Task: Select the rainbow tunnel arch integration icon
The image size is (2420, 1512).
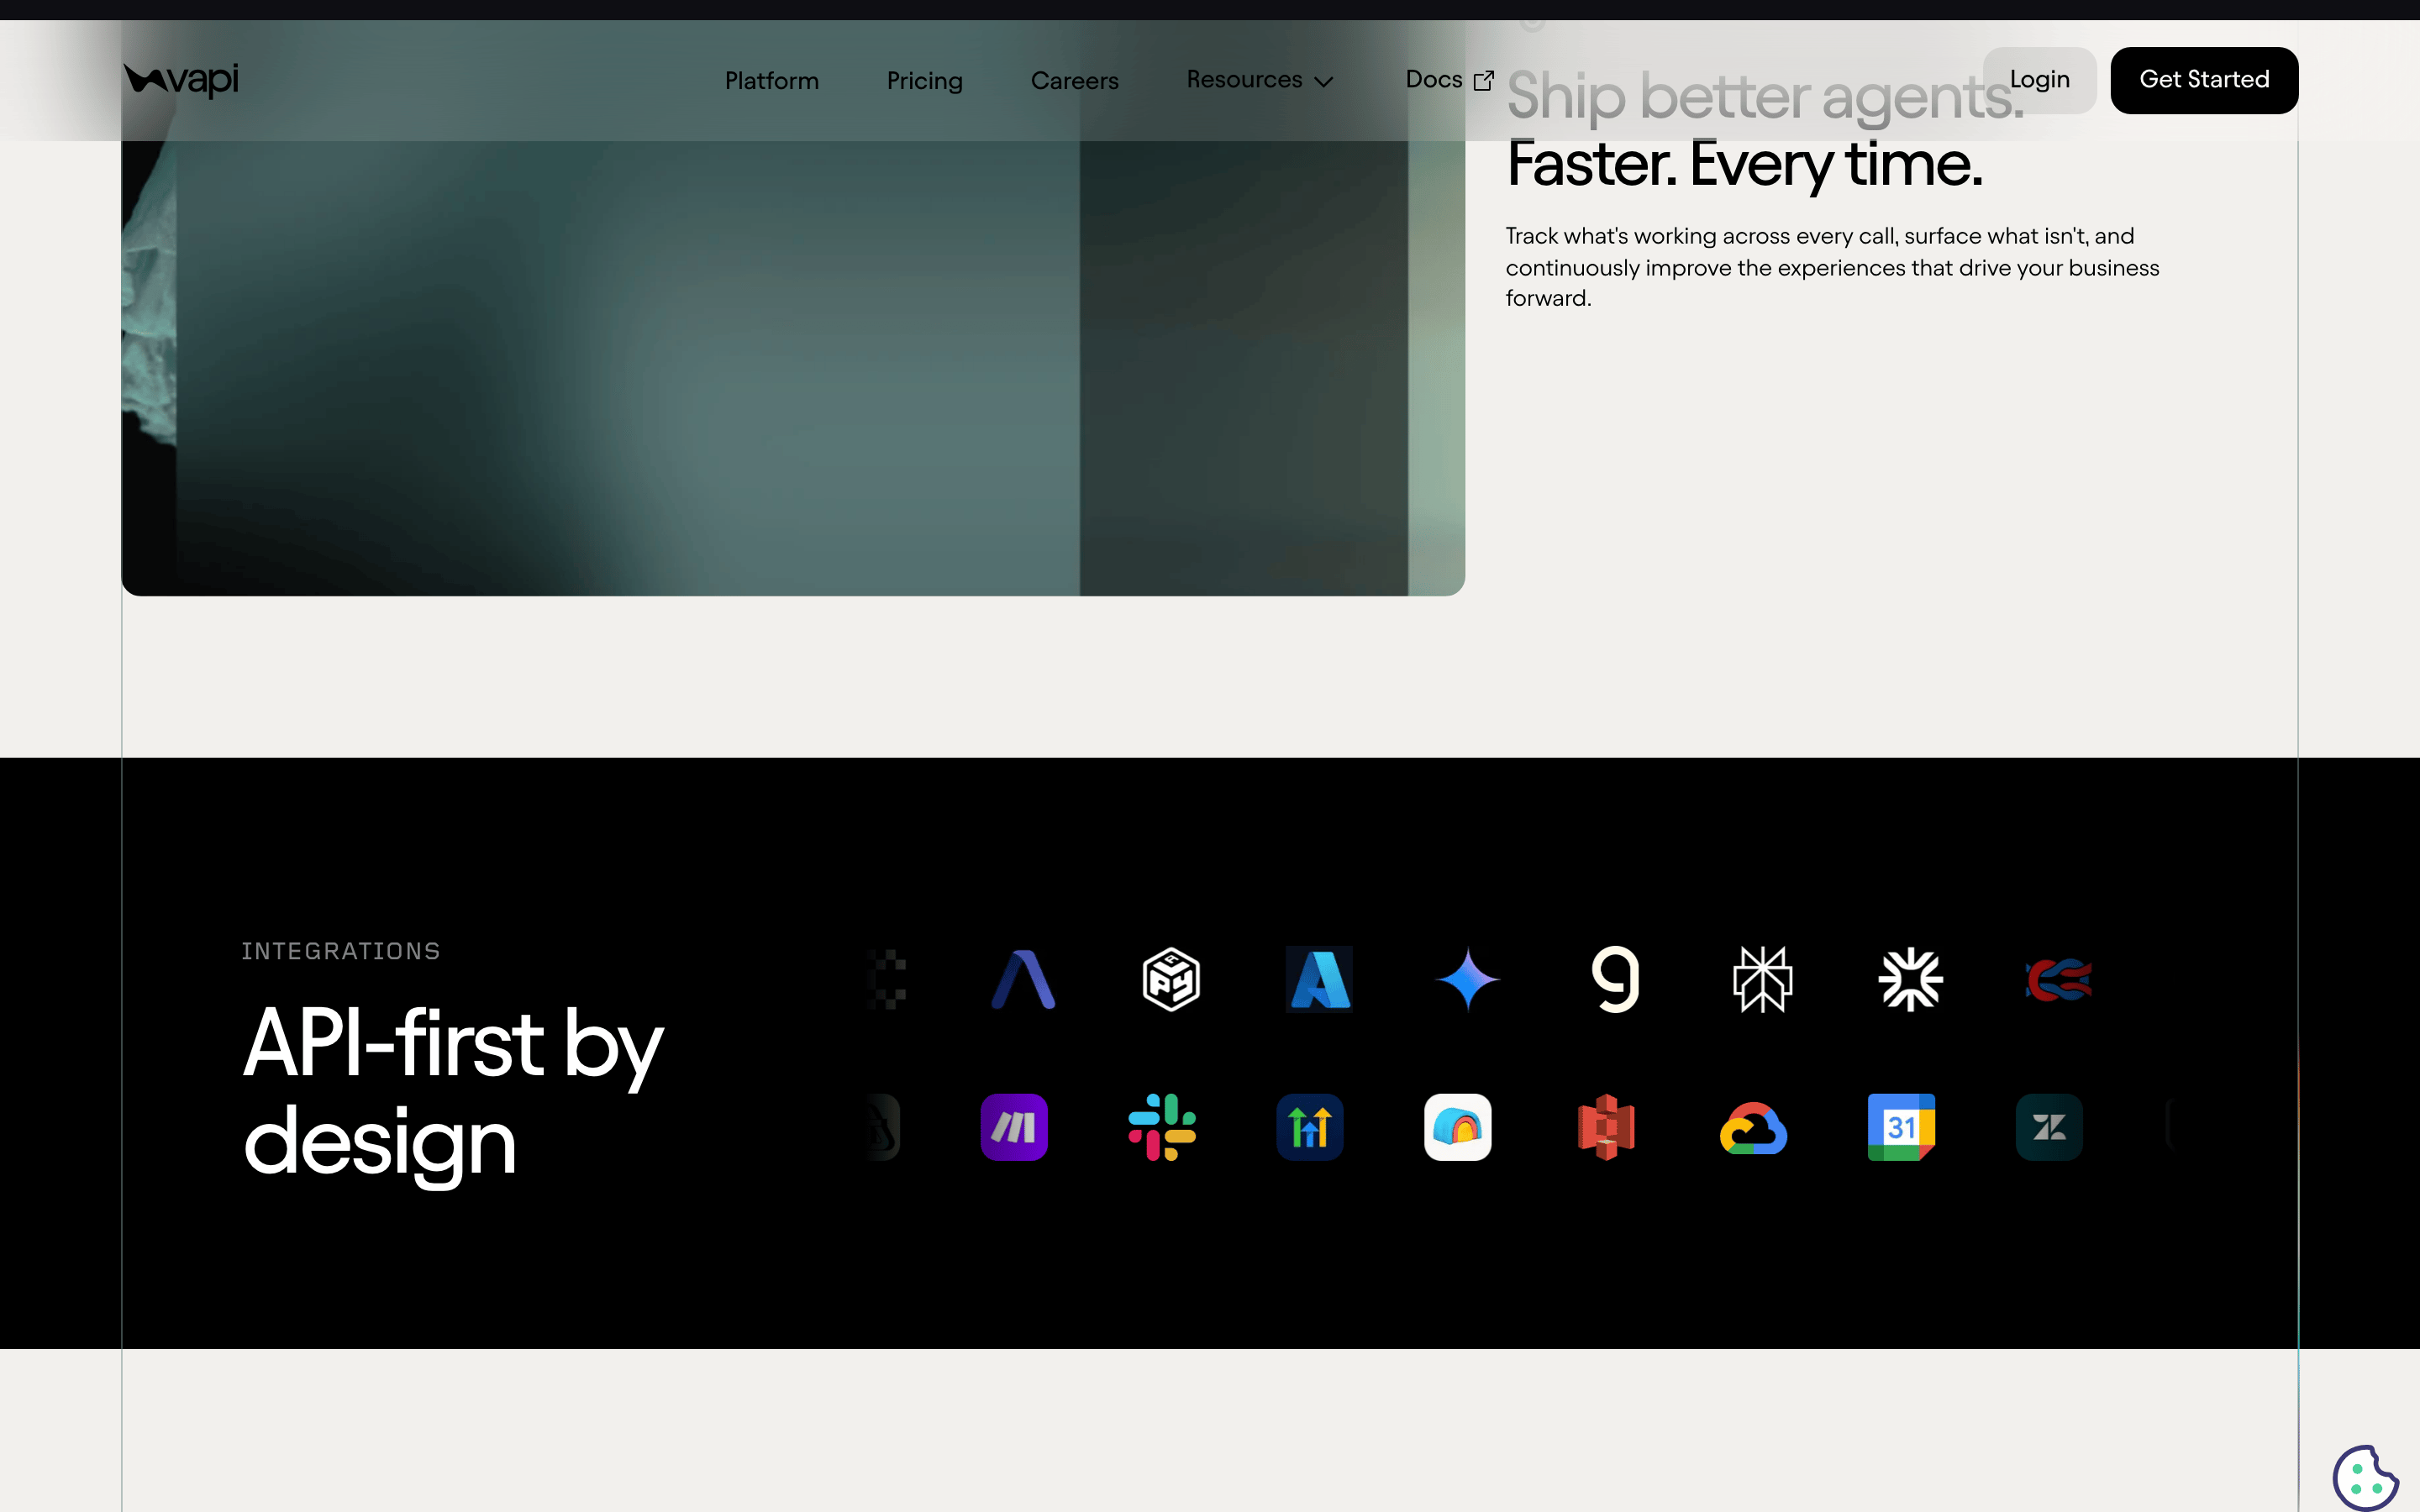Action: (1458, 1127)
